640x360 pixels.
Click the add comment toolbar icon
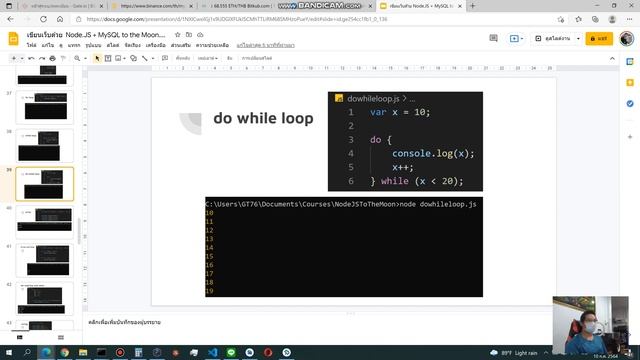(165, 58)
